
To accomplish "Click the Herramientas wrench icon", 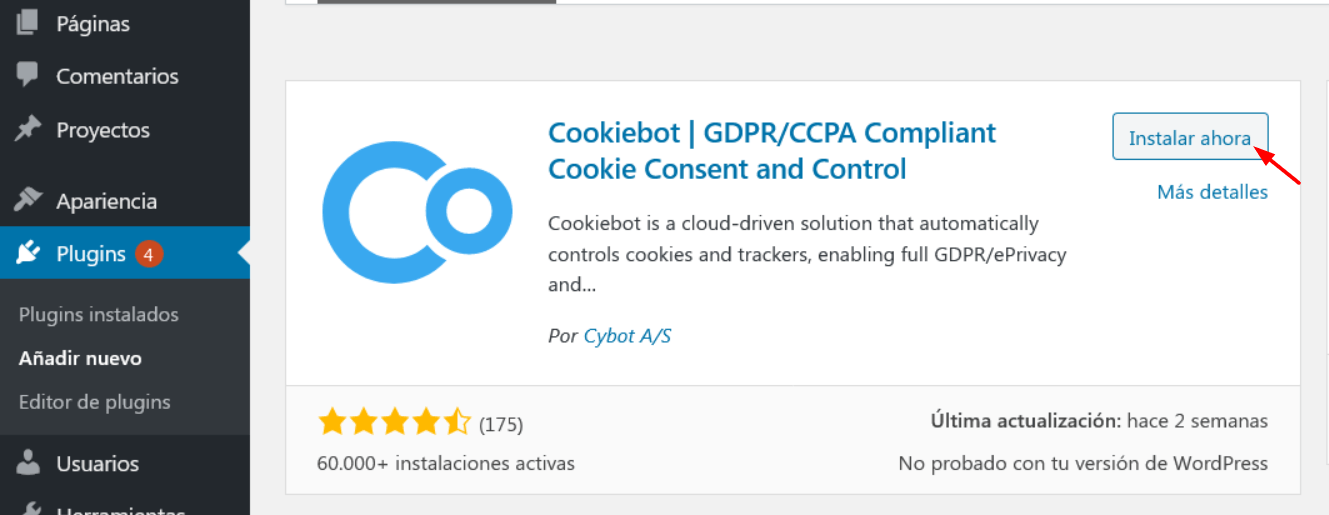I will pyautogui.click(x=28, y=510).
